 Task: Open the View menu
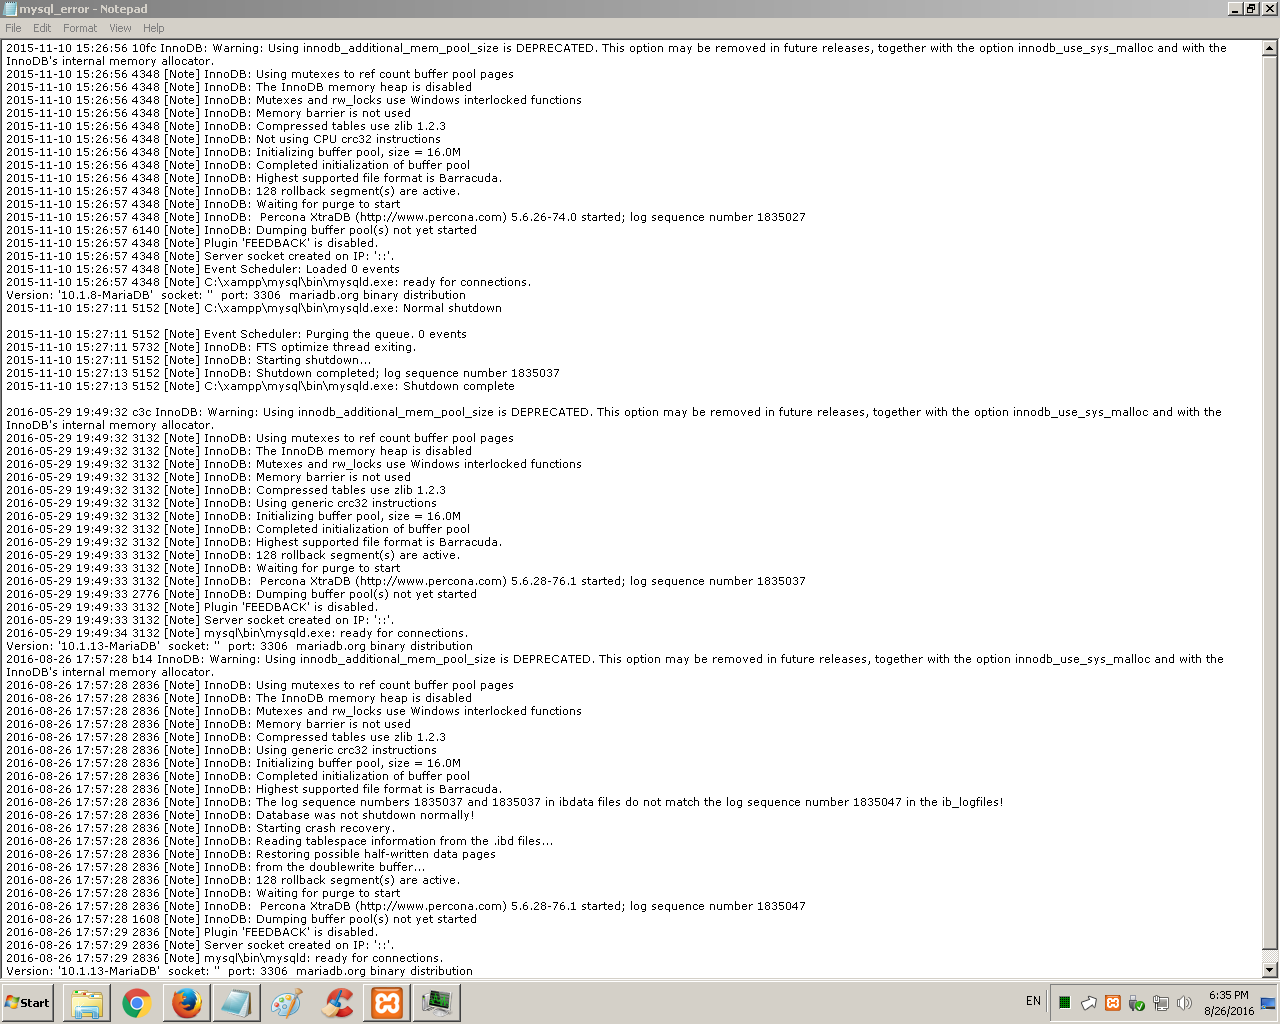[x=120, y=28]
